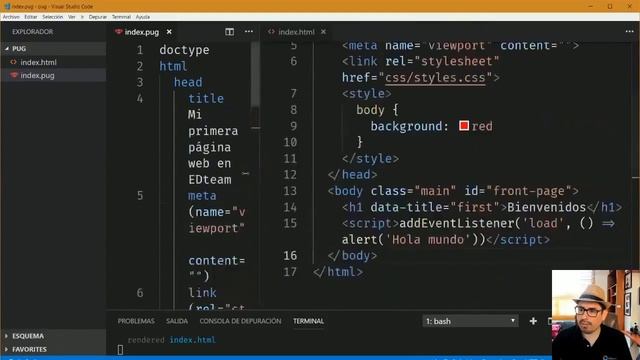Switch to the index.html editor tab
This screenshot has height=360, width=640.
[296, 32]
